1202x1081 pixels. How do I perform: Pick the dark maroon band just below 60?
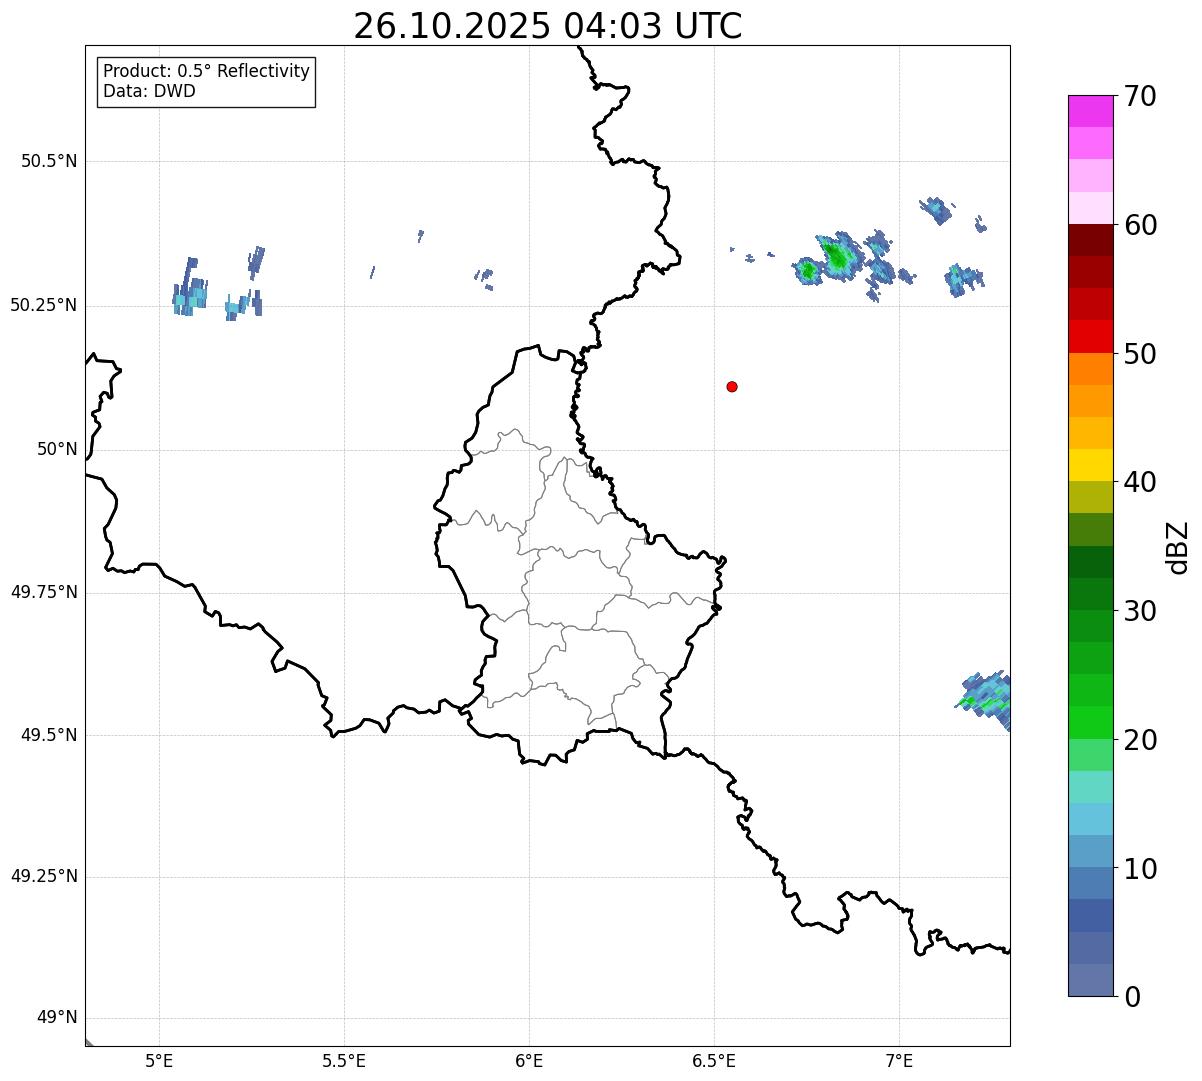1090,240
